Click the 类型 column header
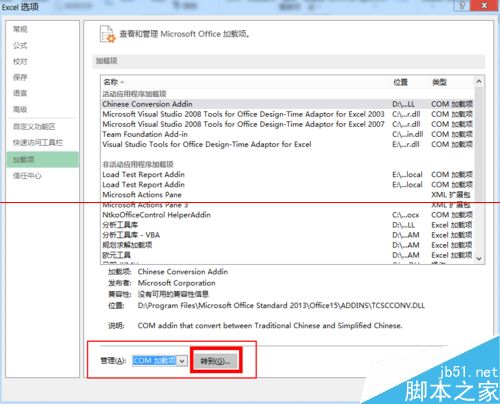Viewport: 500px width, 404px height. tap(439, 82)
